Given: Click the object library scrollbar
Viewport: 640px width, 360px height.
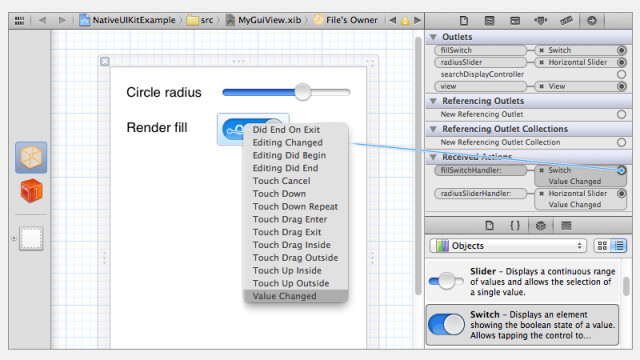Looking at the screenshot, I should tap(626, 286).
